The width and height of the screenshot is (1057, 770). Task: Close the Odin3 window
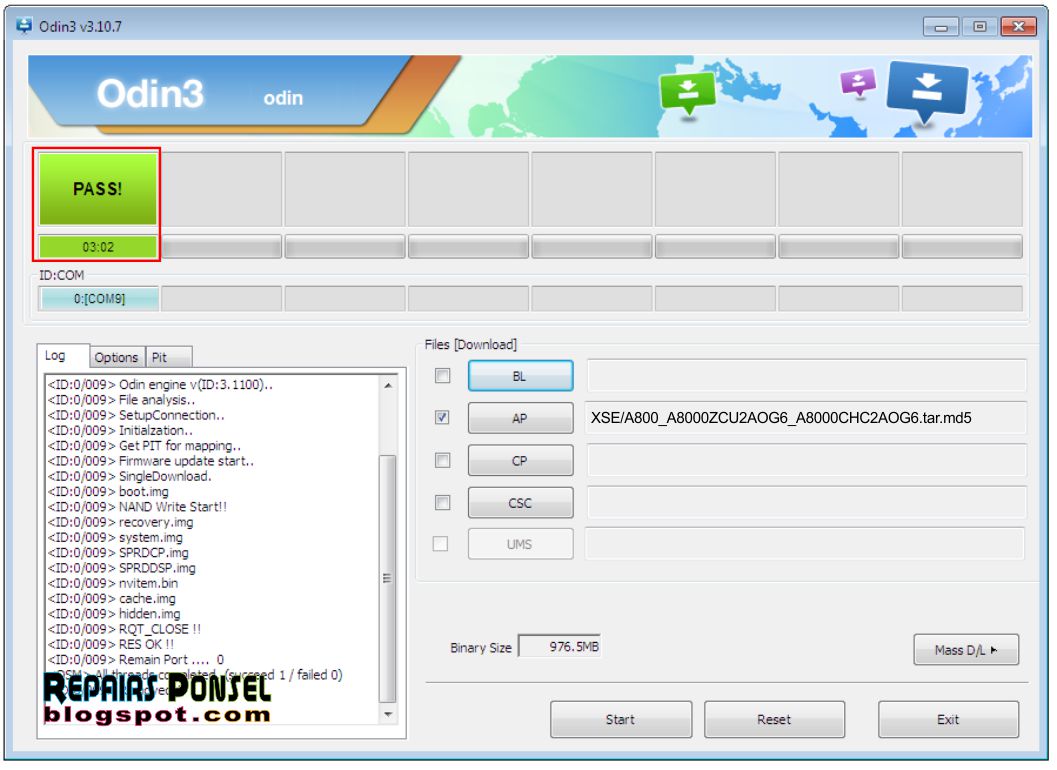[x=1018, y=27]
